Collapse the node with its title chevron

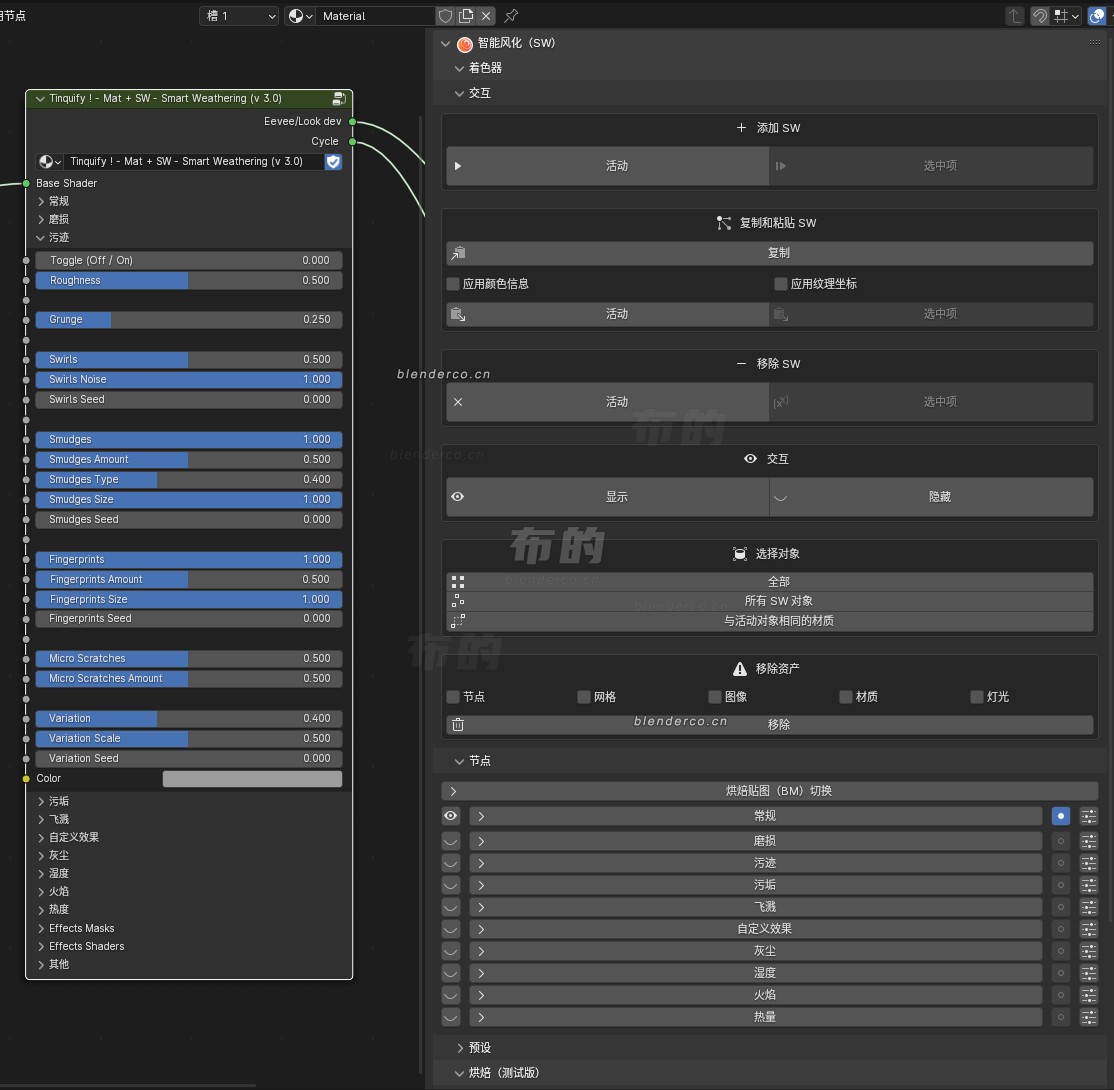[x=40, y=99]
